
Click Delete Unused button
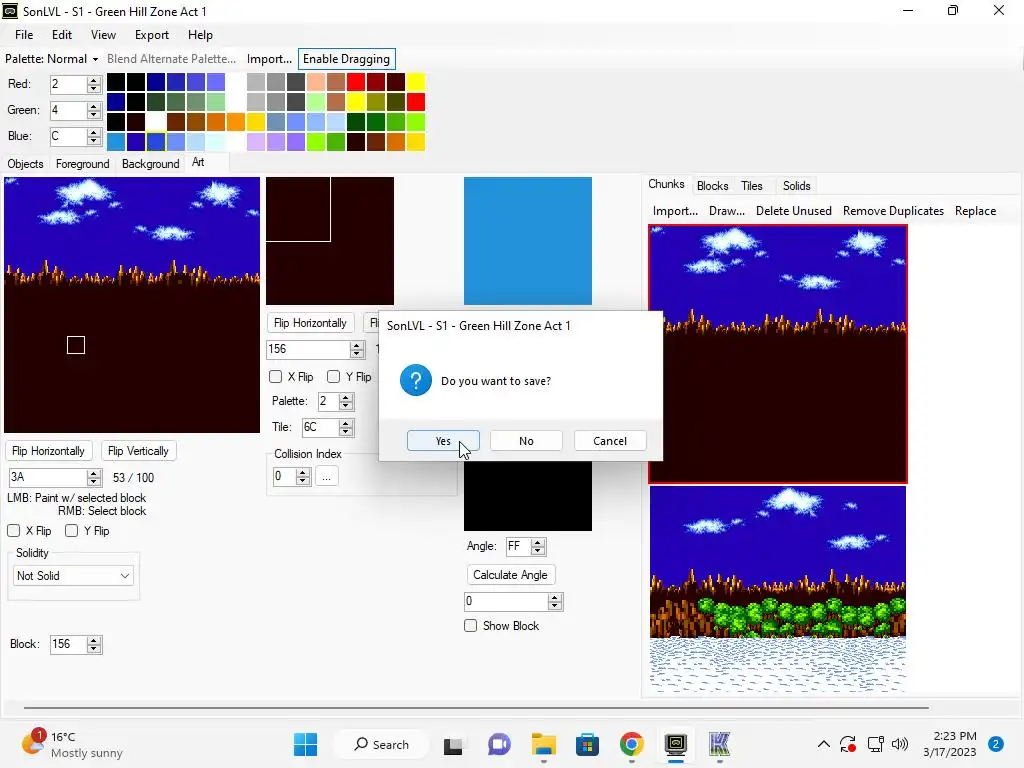[793, 211]
